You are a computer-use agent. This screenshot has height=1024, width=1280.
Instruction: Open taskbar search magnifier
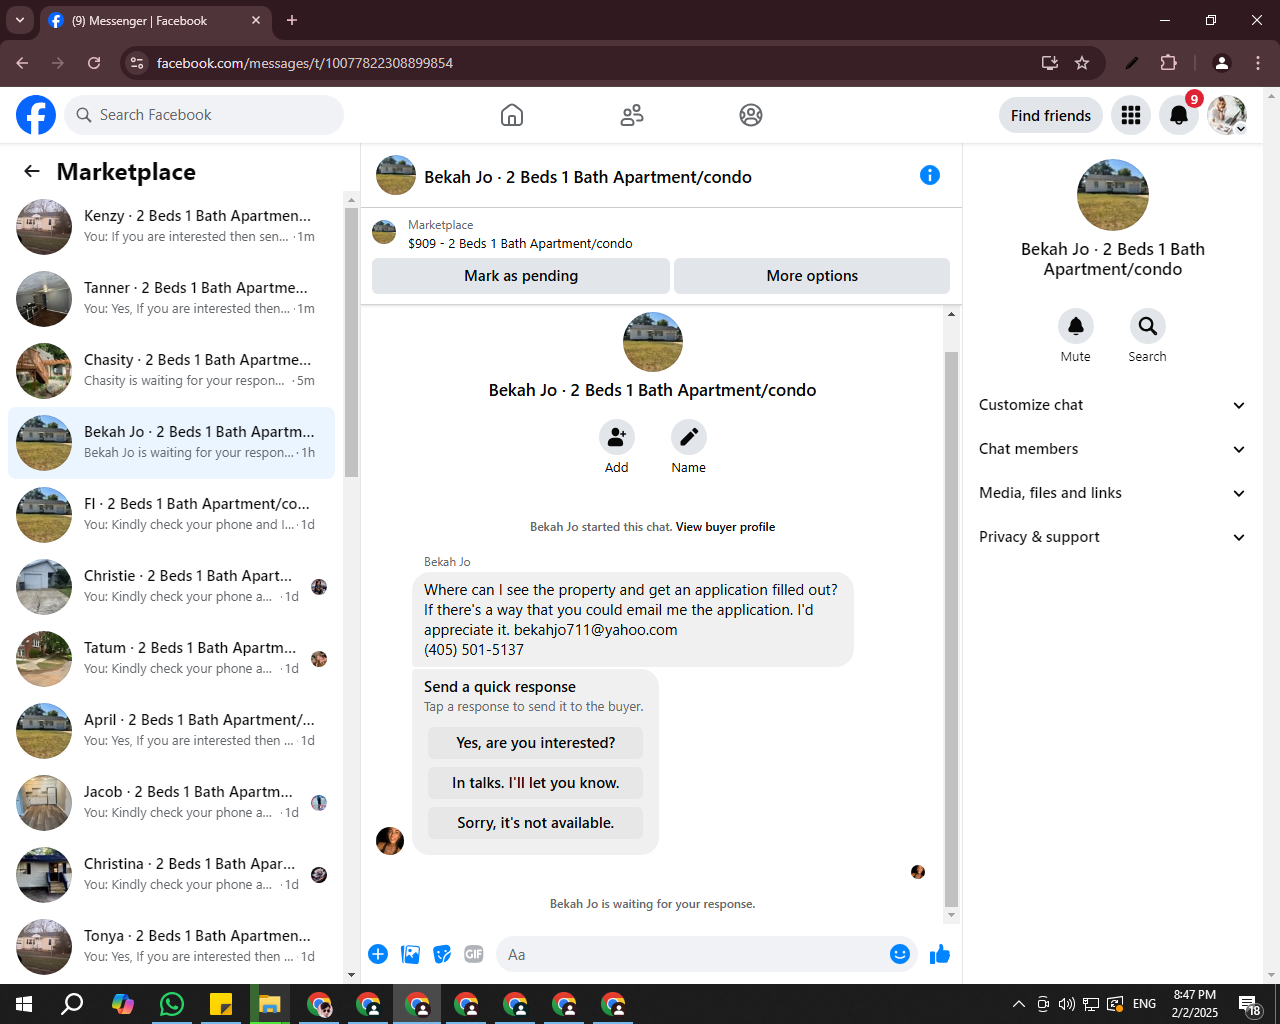73,1004
